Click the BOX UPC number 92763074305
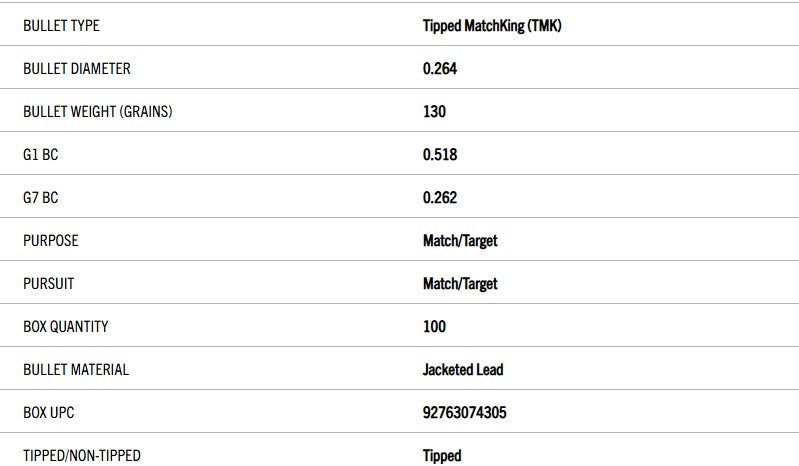Viewport: 799px width, 466px height. [x=465, y=412]
